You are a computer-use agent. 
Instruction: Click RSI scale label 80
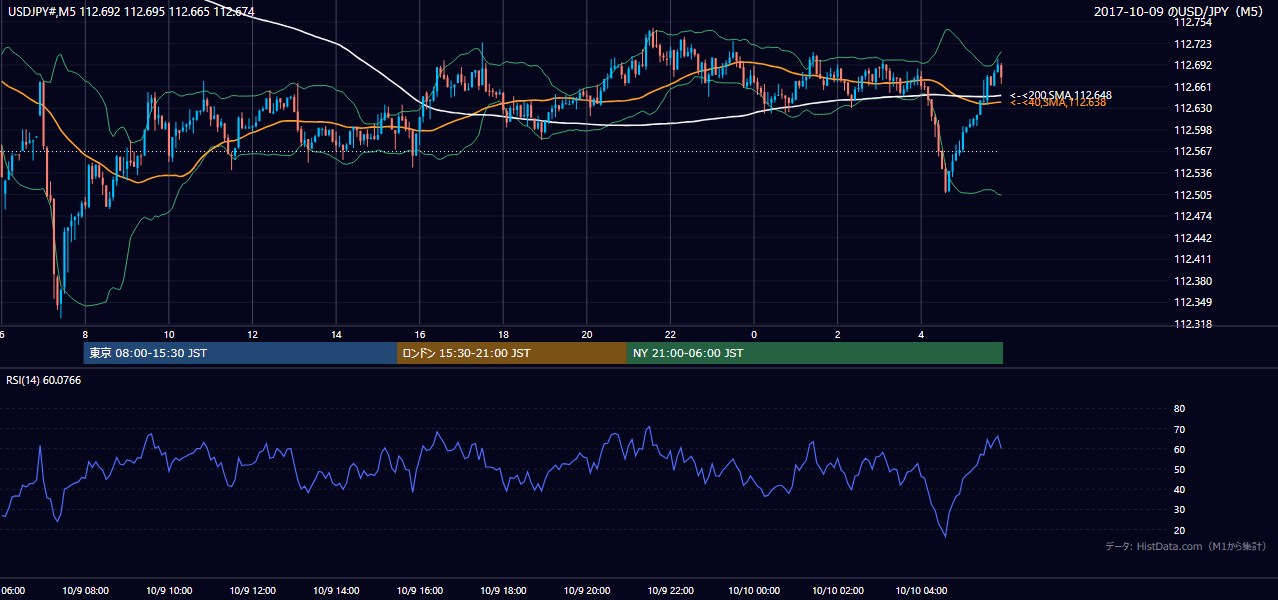point(1179,409)
